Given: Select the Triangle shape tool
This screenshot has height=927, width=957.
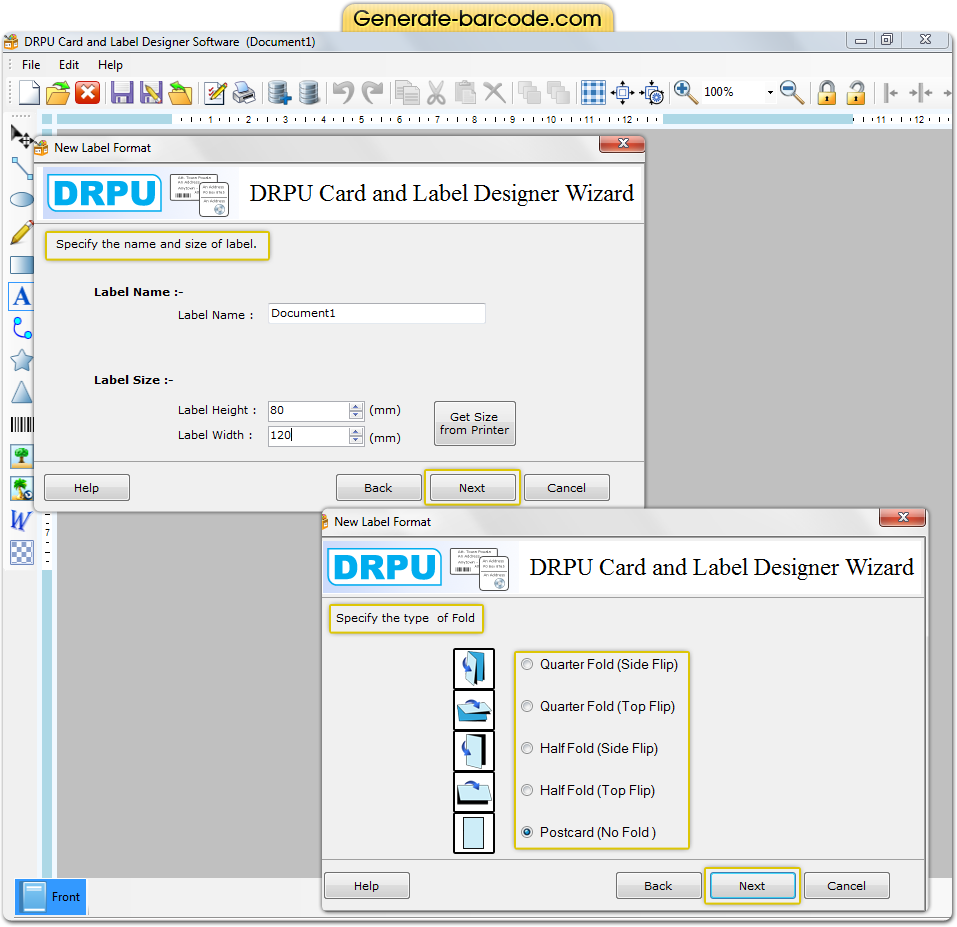Looking at the screenshot, I should [22, 392].
